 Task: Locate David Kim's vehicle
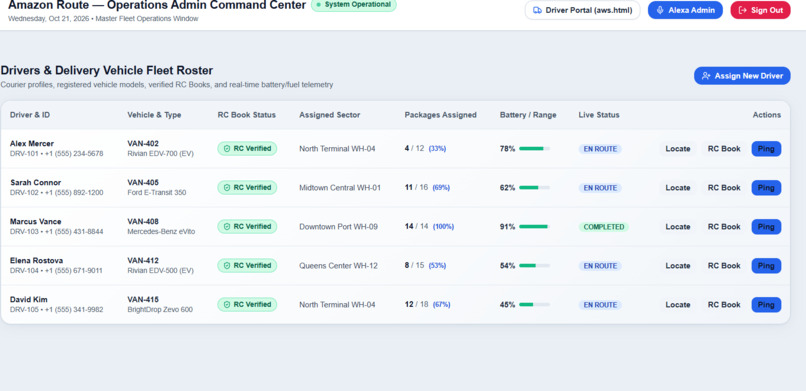click(677, 305)
